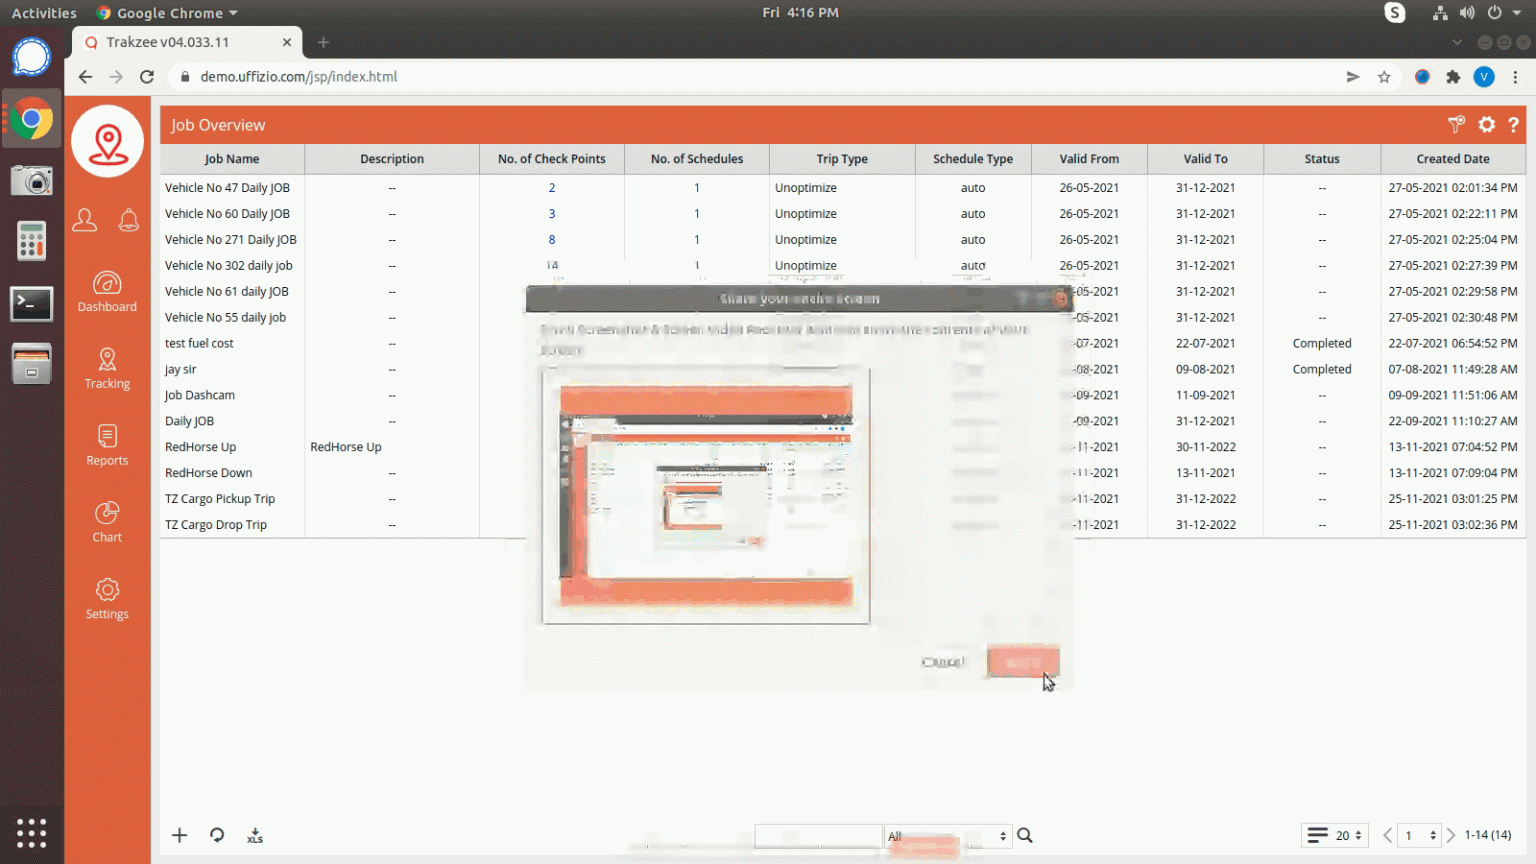Open the Dashboard from the sidebar

coord(107,292)
